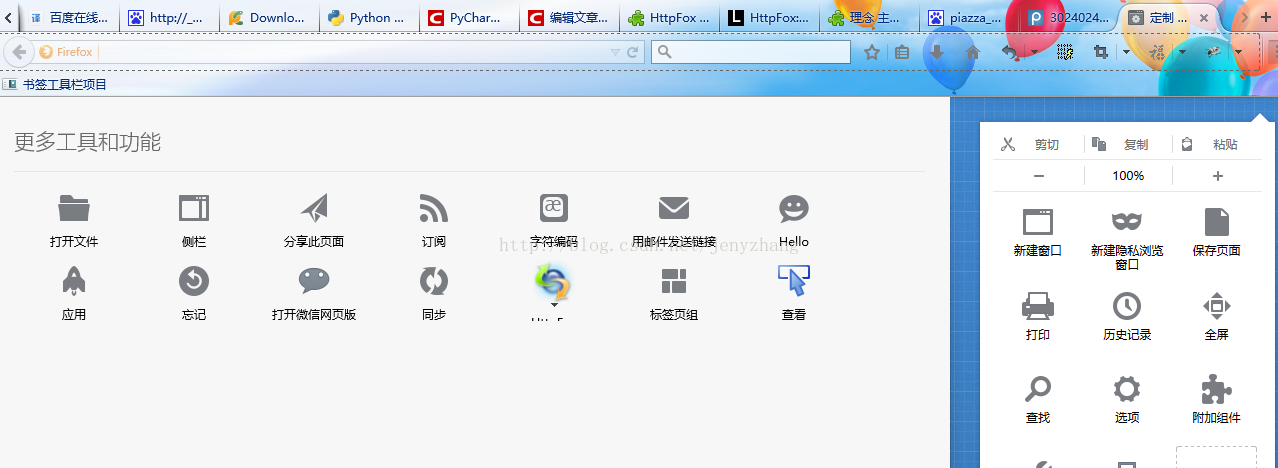Open History (历史记录) clock icon

click(1127, 305)
